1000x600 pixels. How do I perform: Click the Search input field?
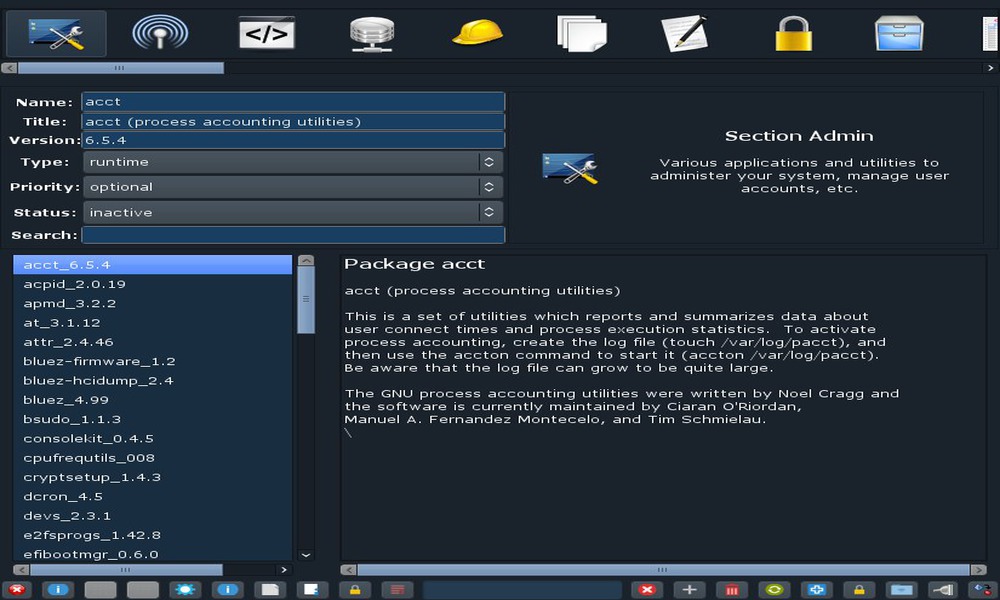point(293,235)
